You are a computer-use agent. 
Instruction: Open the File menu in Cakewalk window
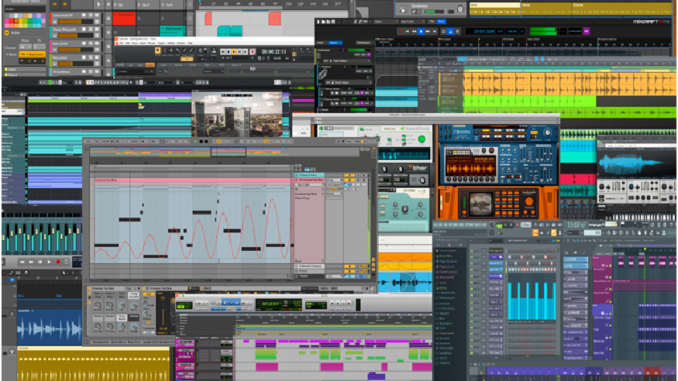coord(122,43)
